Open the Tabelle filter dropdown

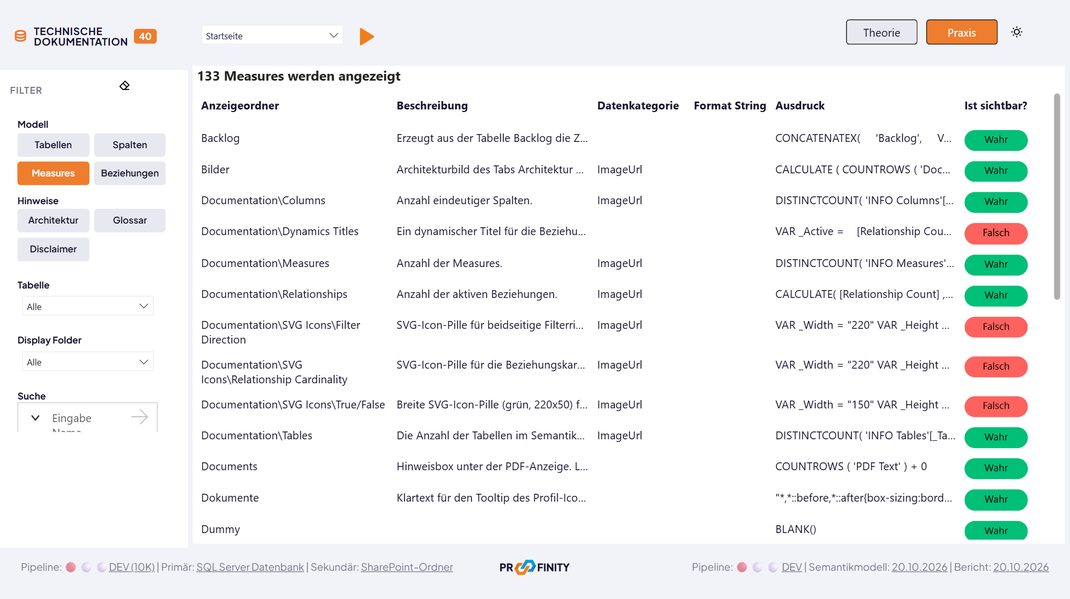[x=87, y=306]
